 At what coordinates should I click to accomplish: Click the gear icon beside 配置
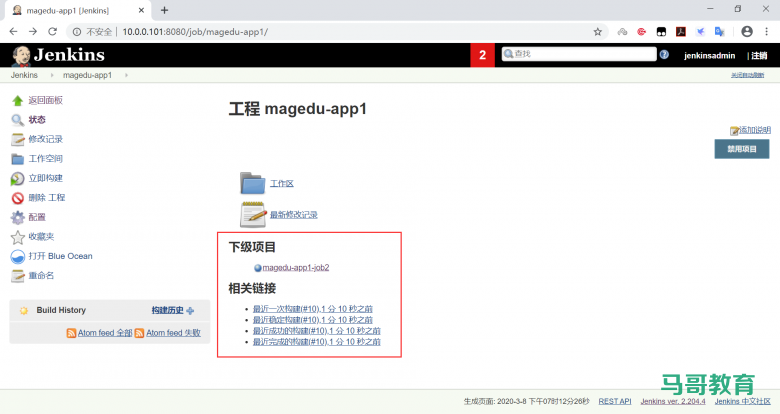coord(17,217)
